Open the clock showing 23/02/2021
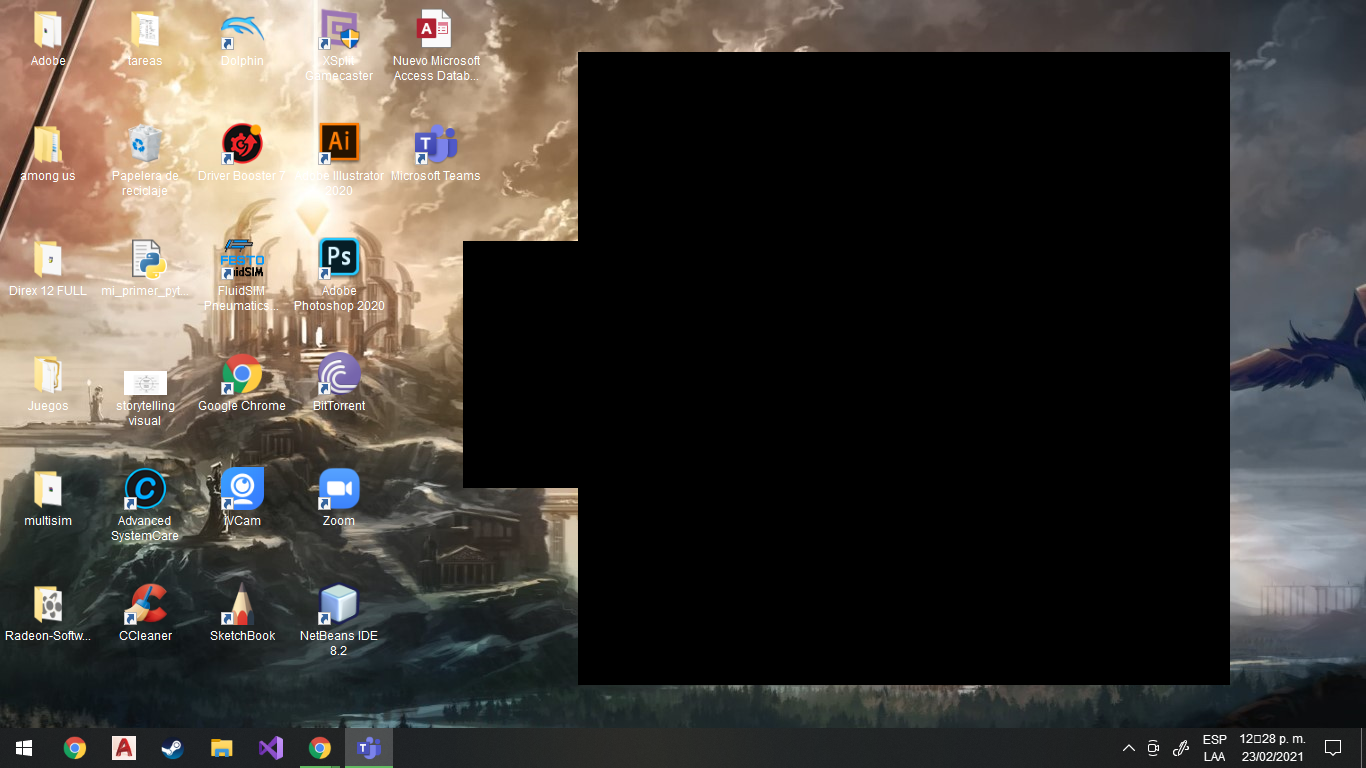The image size is (1366, 768). 1272,748
